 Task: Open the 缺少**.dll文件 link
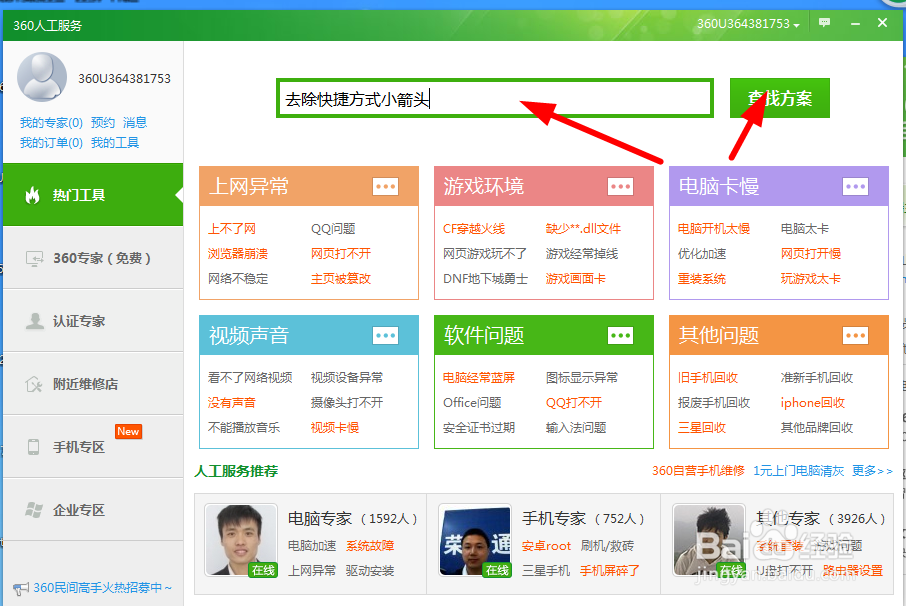pyautogui.click(x=583, y=229)
